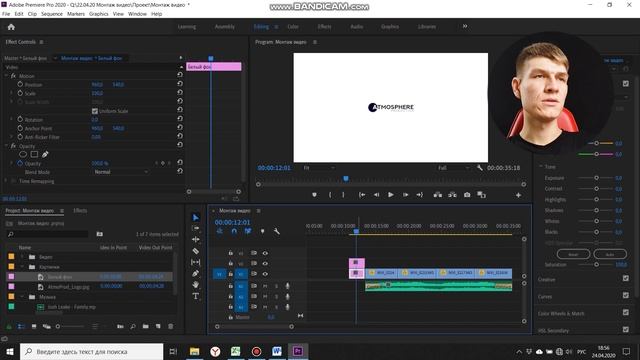
Task: Click Play button in Program monitor
Action: tap(391, 195)
